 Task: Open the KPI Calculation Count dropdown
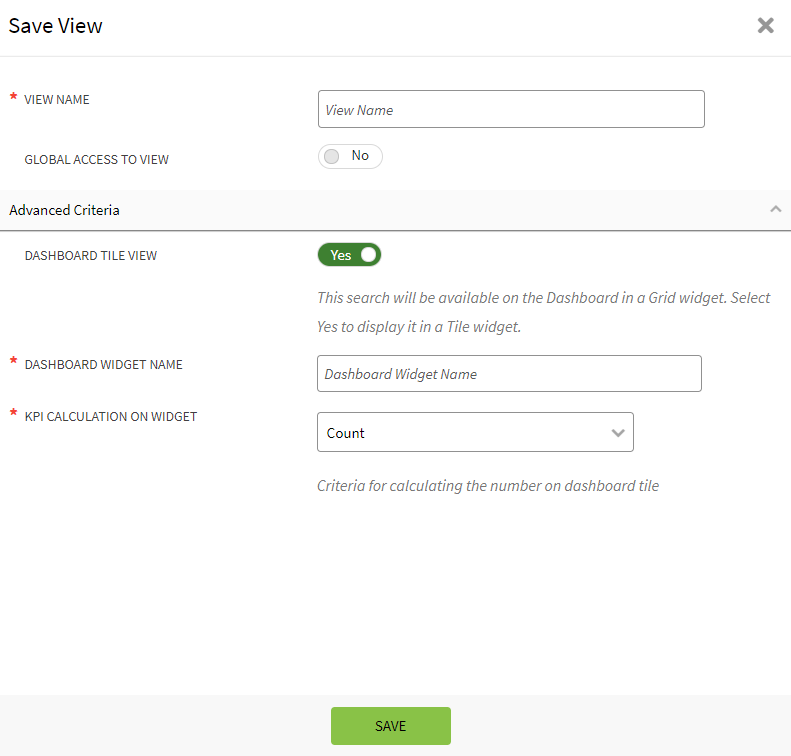[x=474, y=433]
